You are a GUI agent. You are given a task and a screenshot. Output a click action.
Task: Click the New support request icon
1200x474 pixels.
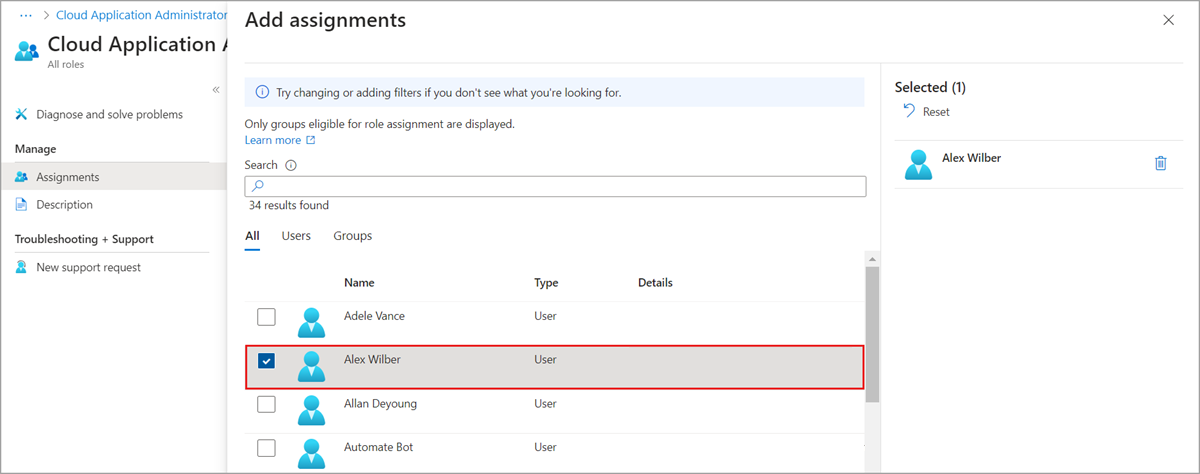tap(22, 267)
